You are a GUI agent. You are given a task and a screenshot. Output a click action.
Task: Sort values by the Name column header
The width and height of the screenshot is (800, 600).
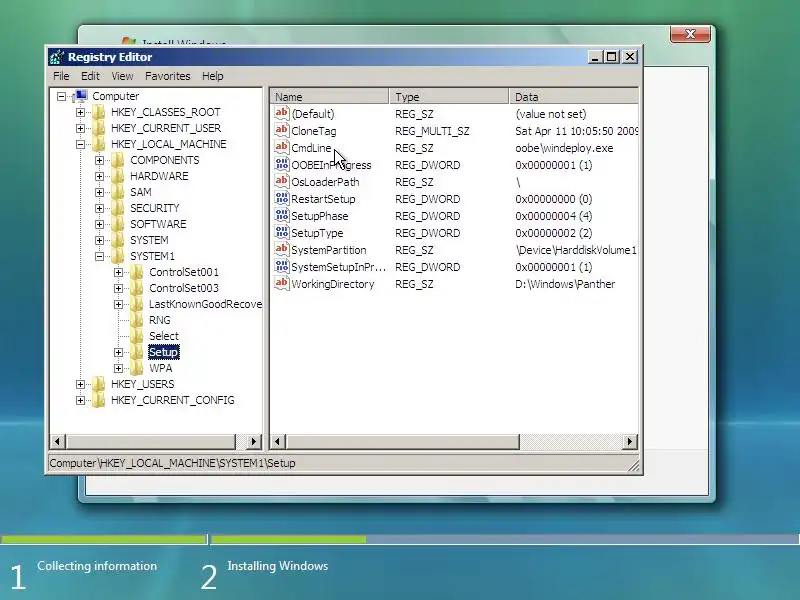pos(329,96)
